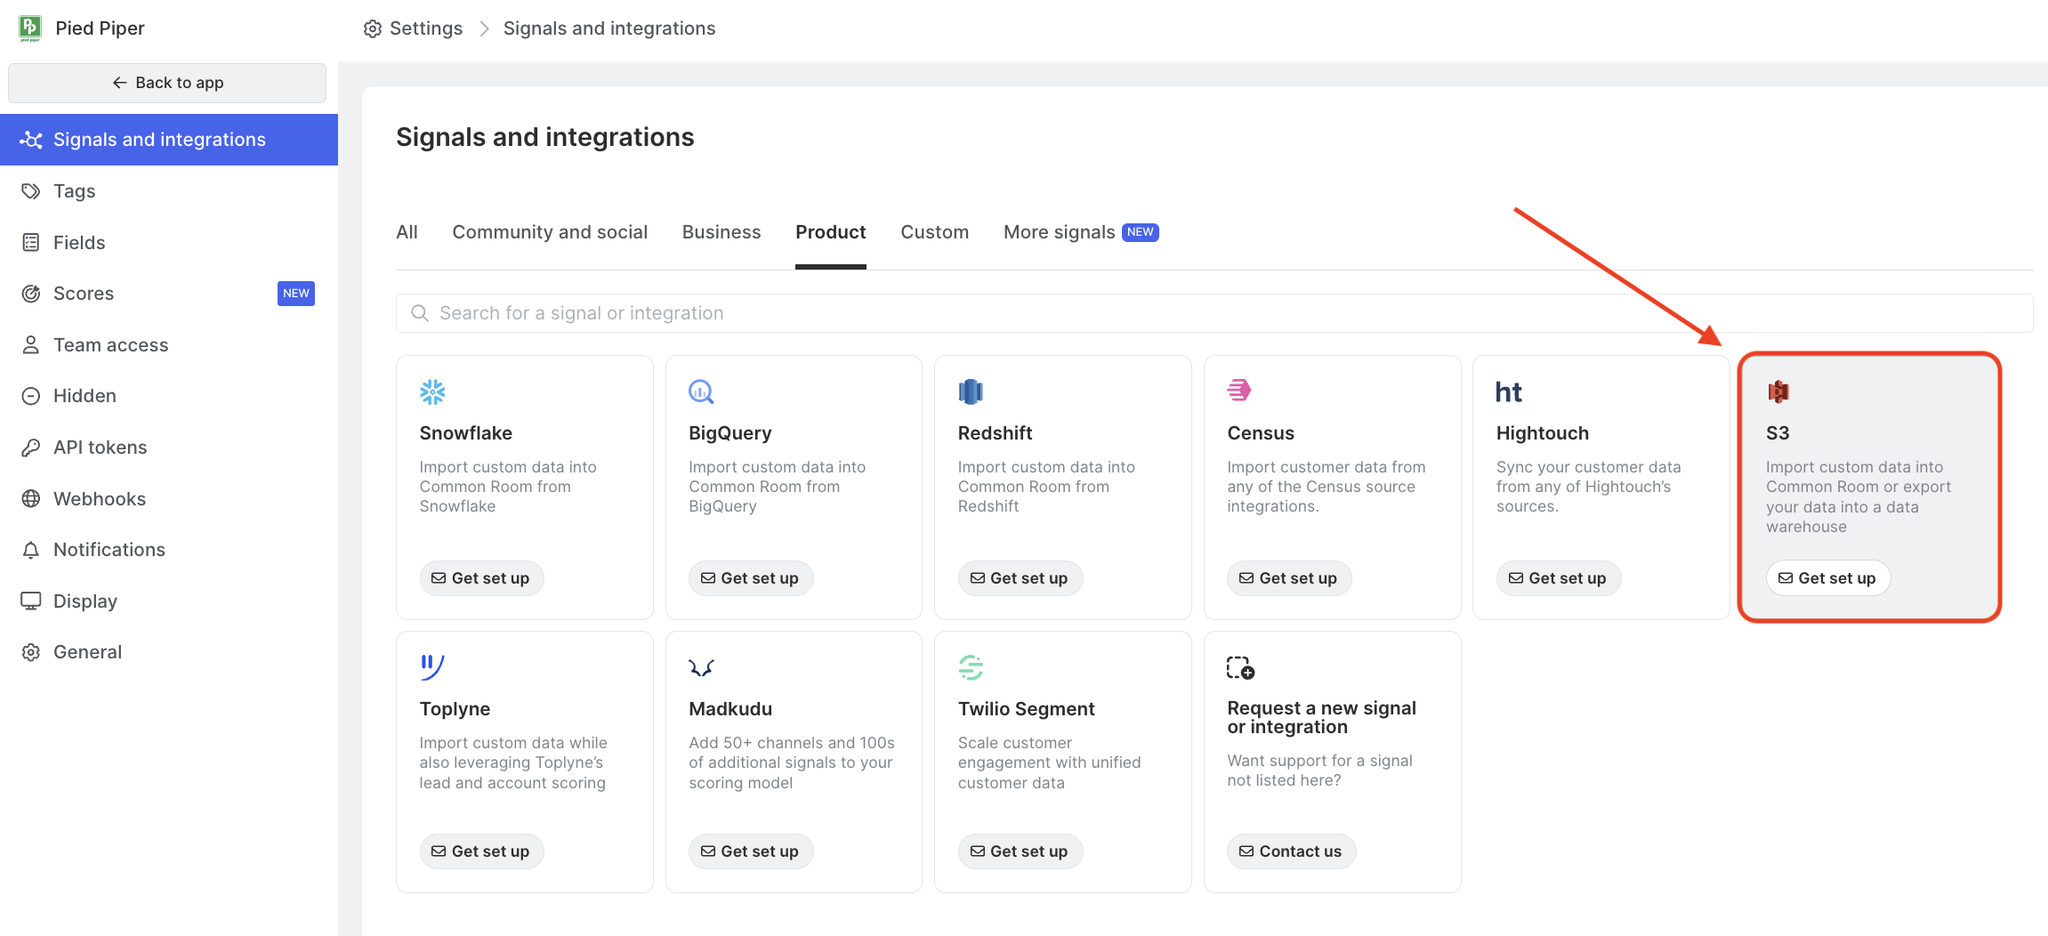Screen dimensions: 2048x936
Task: Click the Snowflake card title
Action: (466, 433)
